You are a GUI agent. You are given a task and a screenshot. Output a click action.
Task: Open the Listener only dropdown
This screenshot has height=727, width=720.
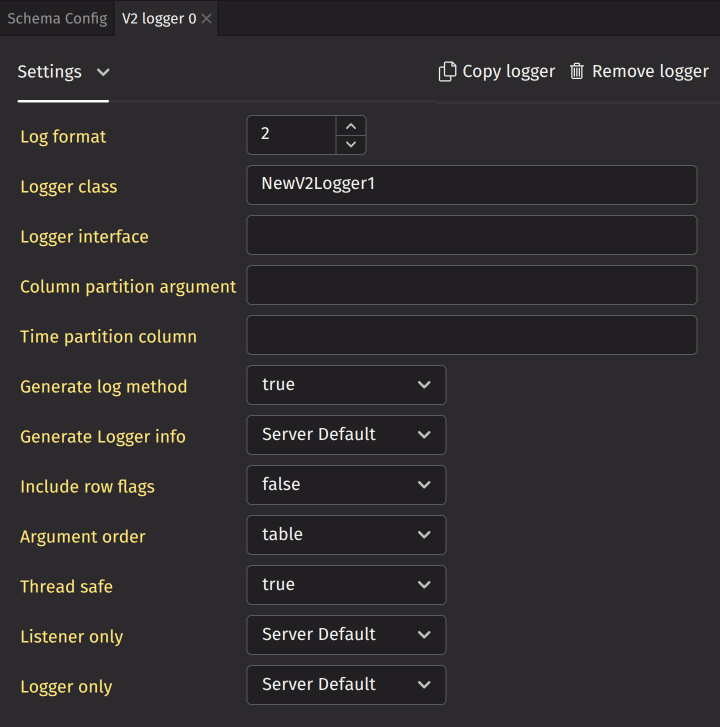(346, 635)
